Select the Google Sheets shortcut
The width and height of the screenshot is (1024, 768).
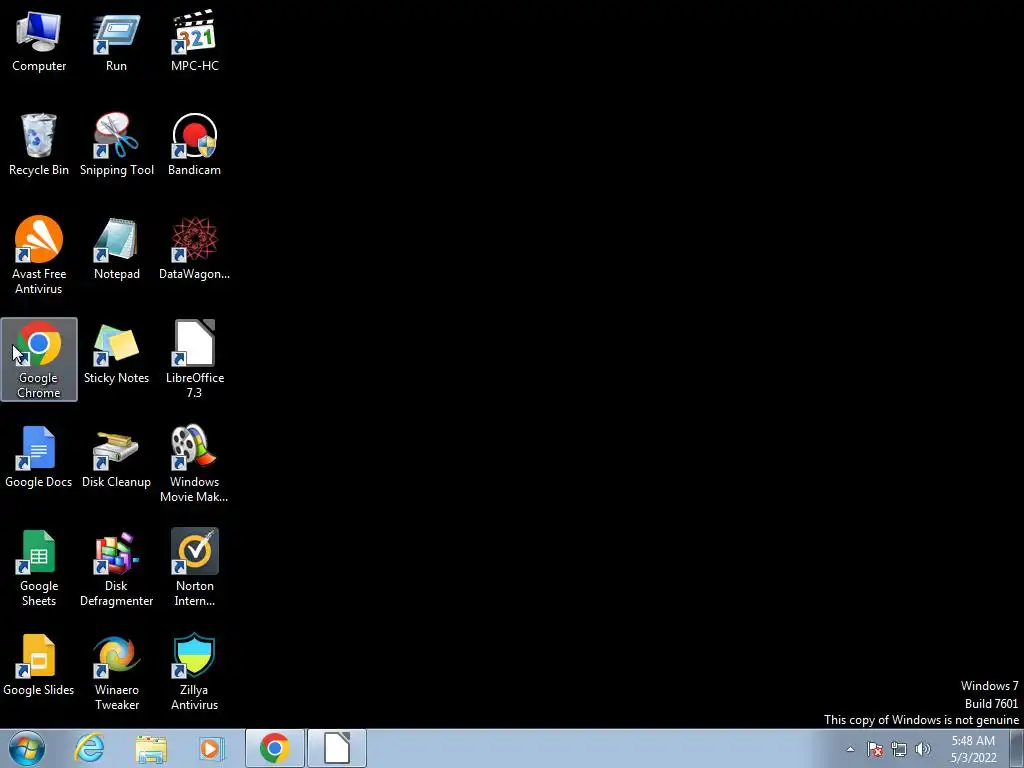click(x=39, y=568)
